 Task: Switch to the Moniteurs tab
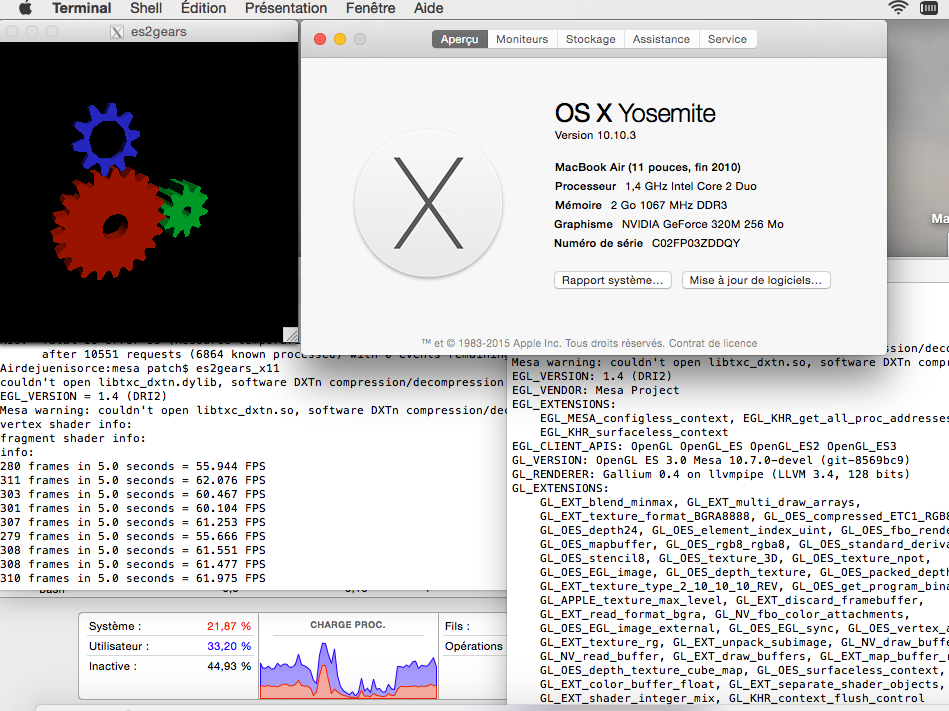point(522,39)
